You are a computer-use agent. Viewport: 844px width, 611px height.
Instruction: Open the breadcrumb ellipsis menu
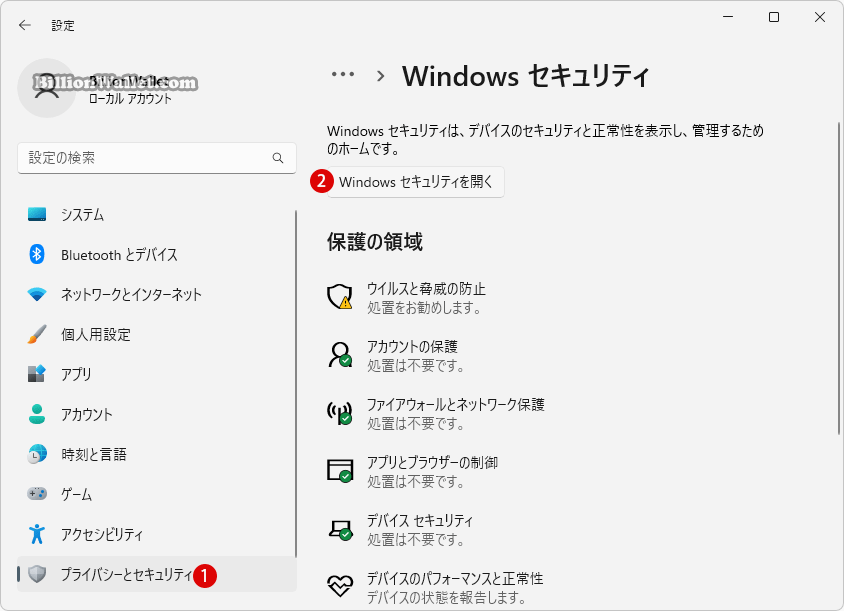click(343, 75)
